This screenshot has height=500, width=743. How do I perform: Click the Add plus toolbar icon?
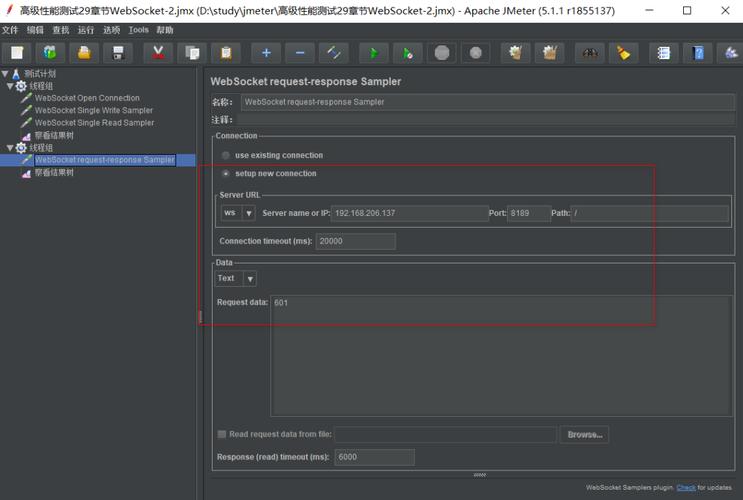[x=265, y=53]
